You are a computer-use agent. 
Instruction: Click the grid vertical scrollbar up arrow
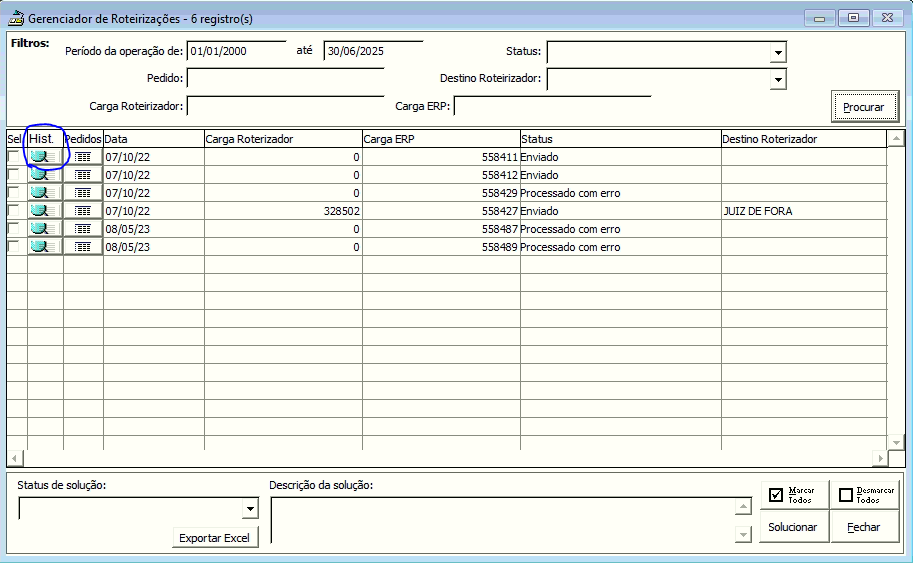coord(896,139)
